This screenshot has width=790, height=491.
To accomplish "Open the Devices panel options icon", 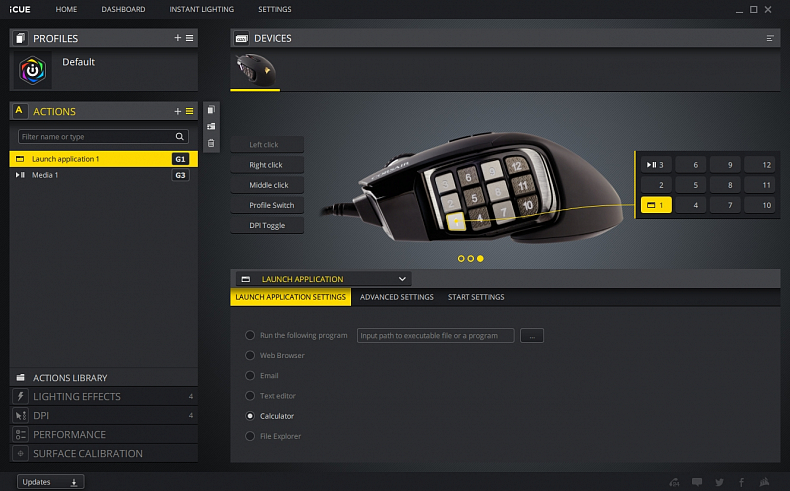I will (x=770, y=38).
